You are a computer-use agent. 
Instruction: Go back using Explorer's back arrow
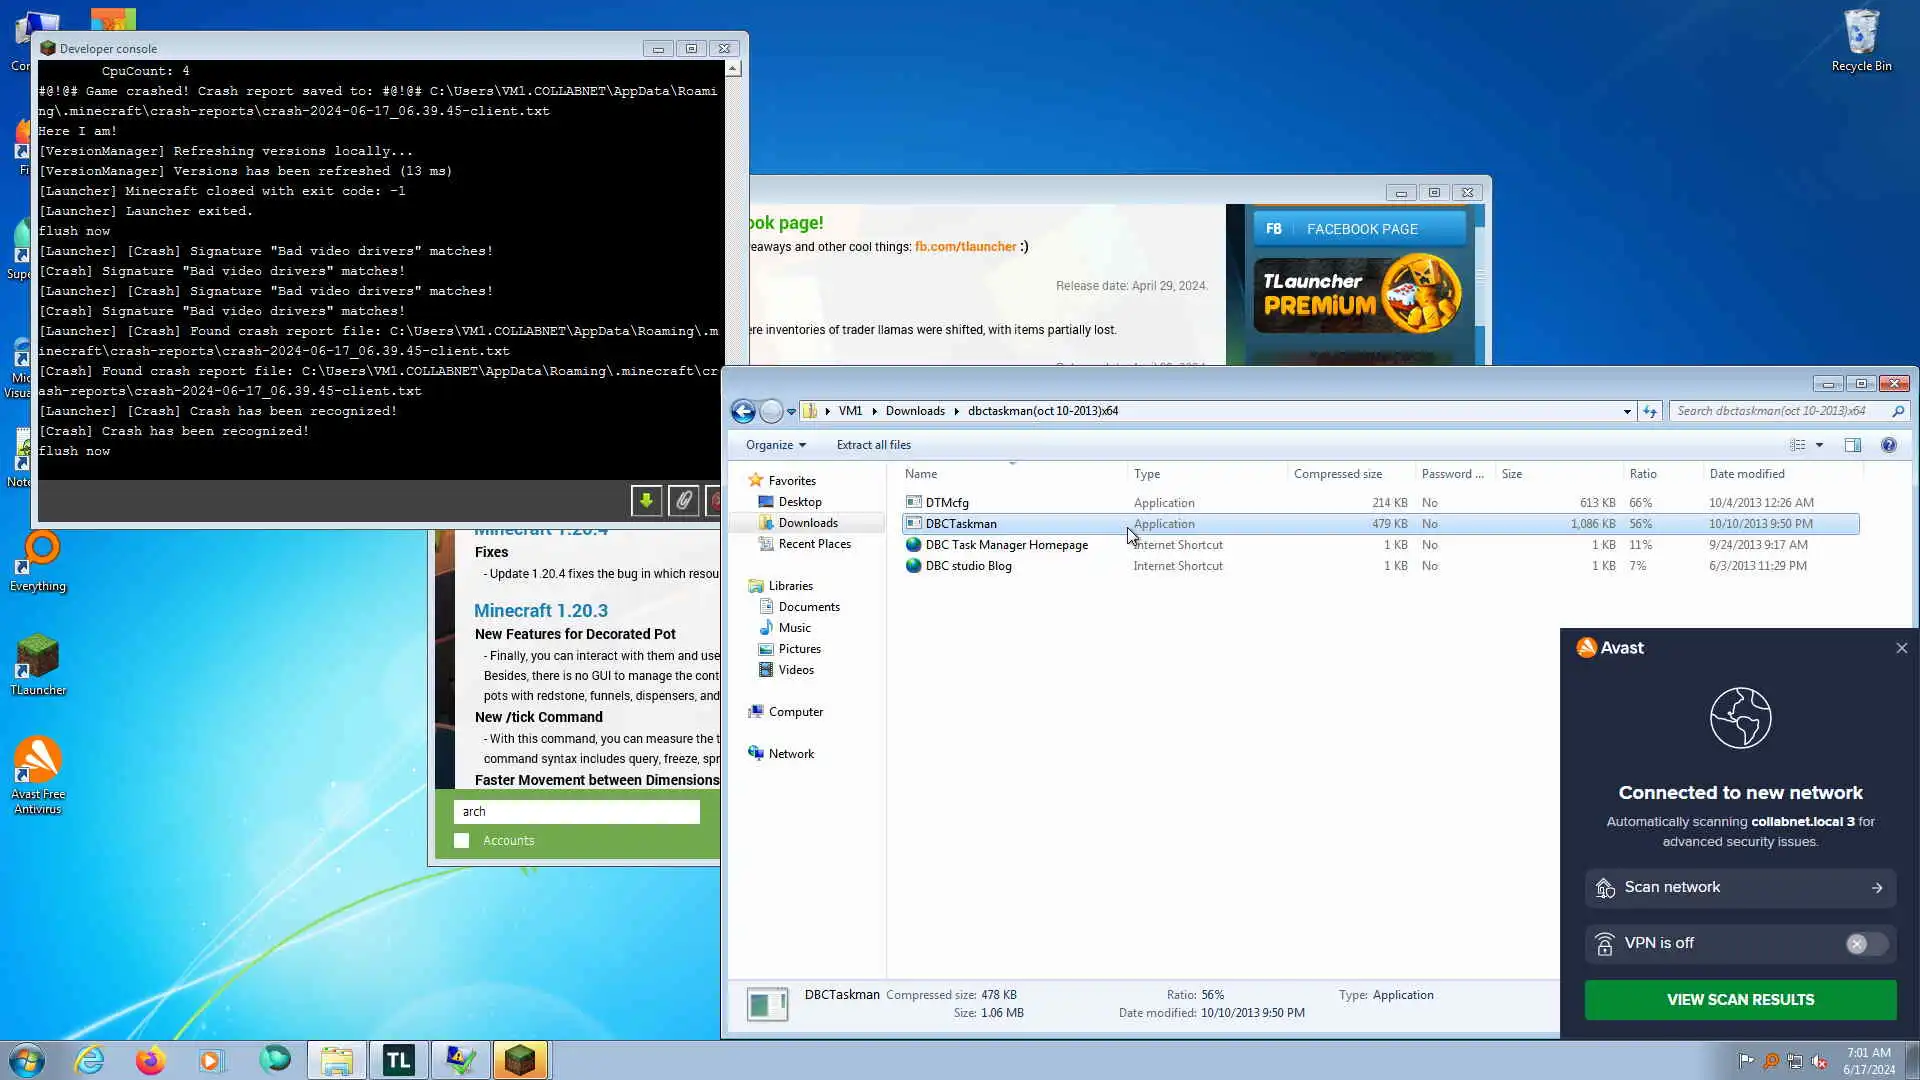742,411
